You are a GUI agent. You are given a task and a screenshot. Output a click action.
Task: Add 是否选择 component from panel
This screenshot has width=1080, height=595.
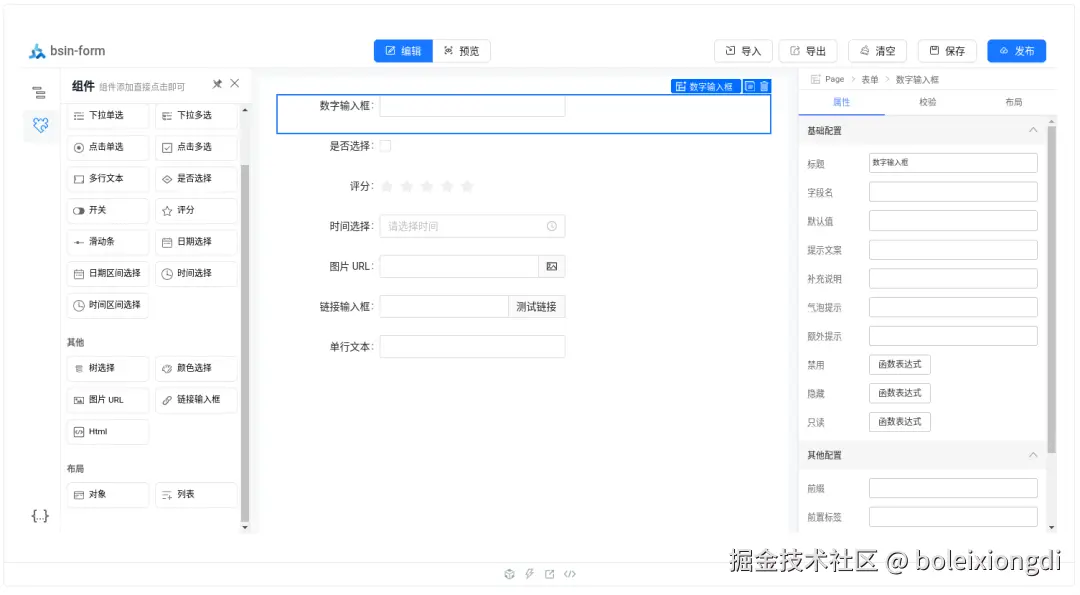coord(196,179)
